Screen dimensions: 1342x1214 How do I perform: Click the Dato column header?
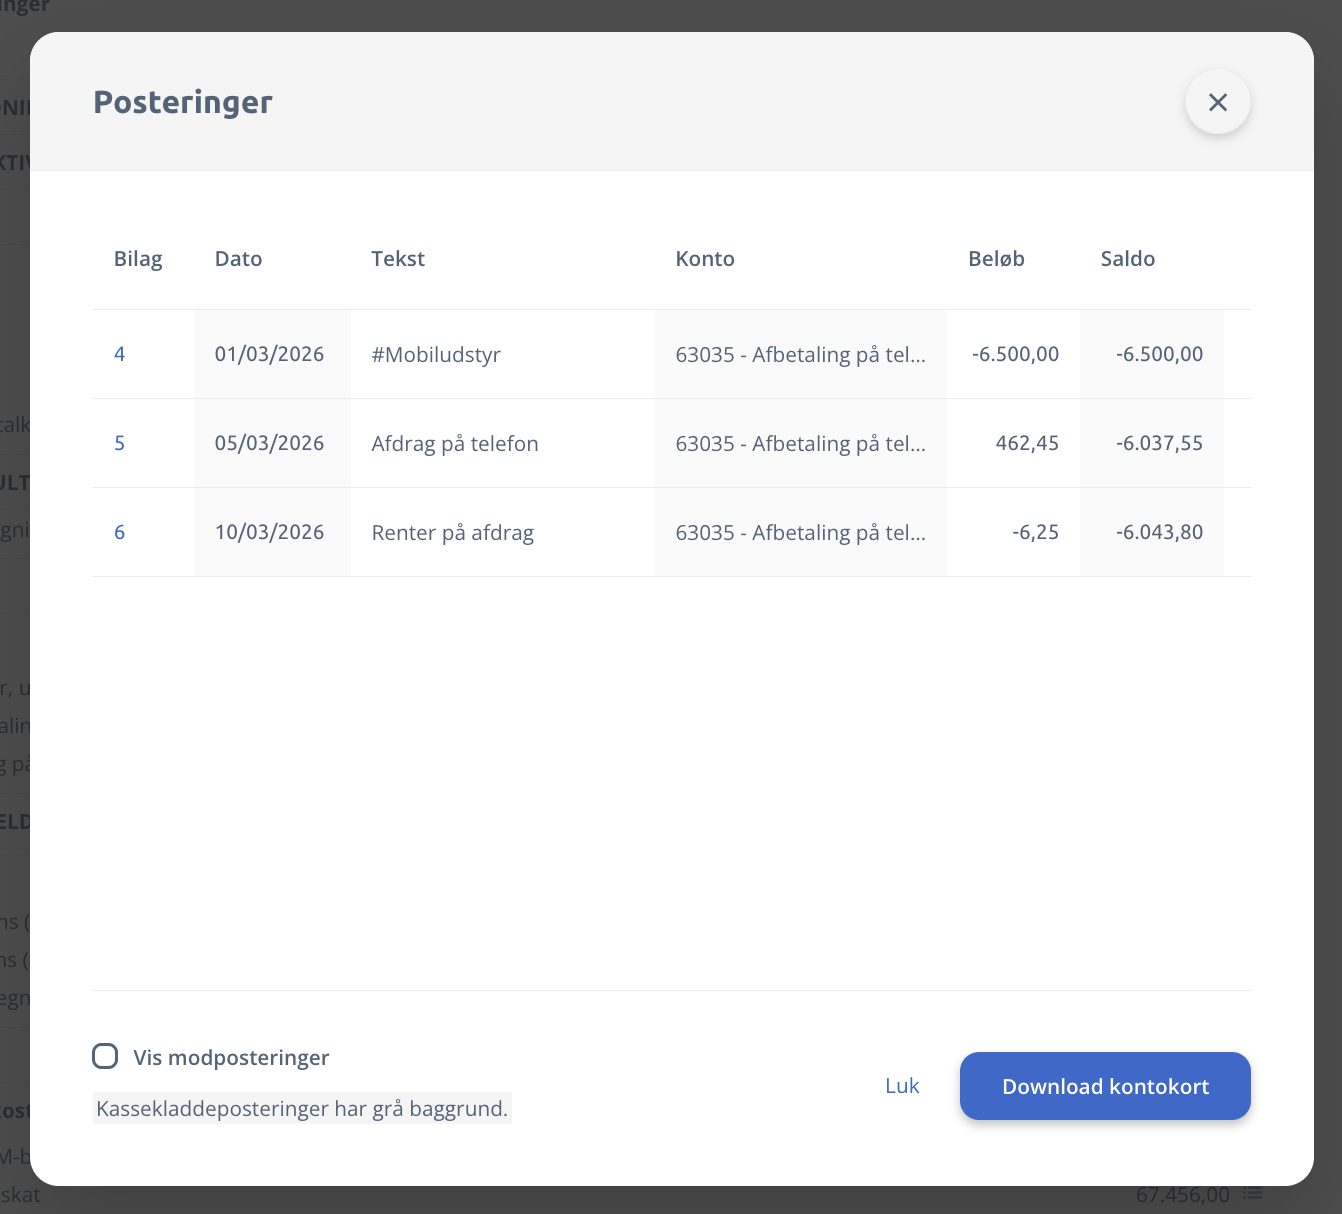(x=238, y=259)
